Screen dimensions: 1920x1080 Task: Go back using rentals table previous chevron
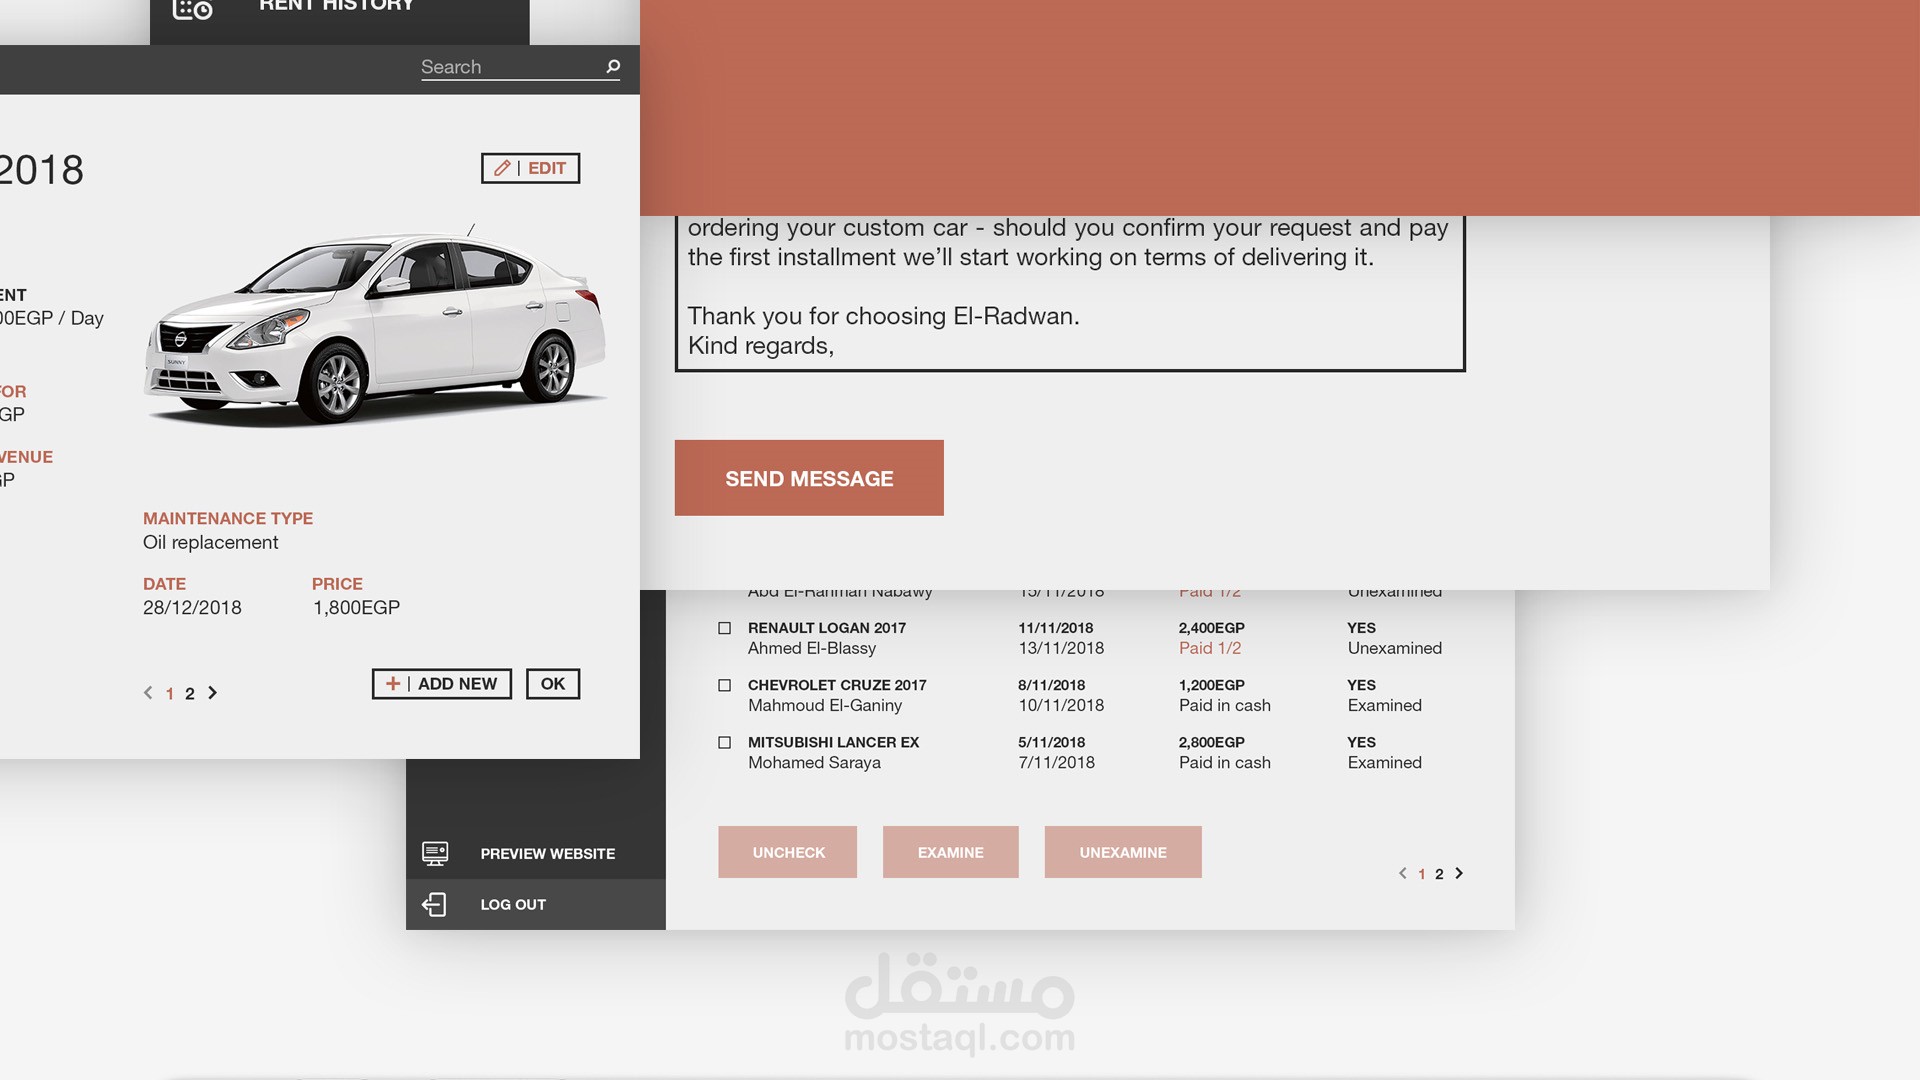pos(1402,874)
